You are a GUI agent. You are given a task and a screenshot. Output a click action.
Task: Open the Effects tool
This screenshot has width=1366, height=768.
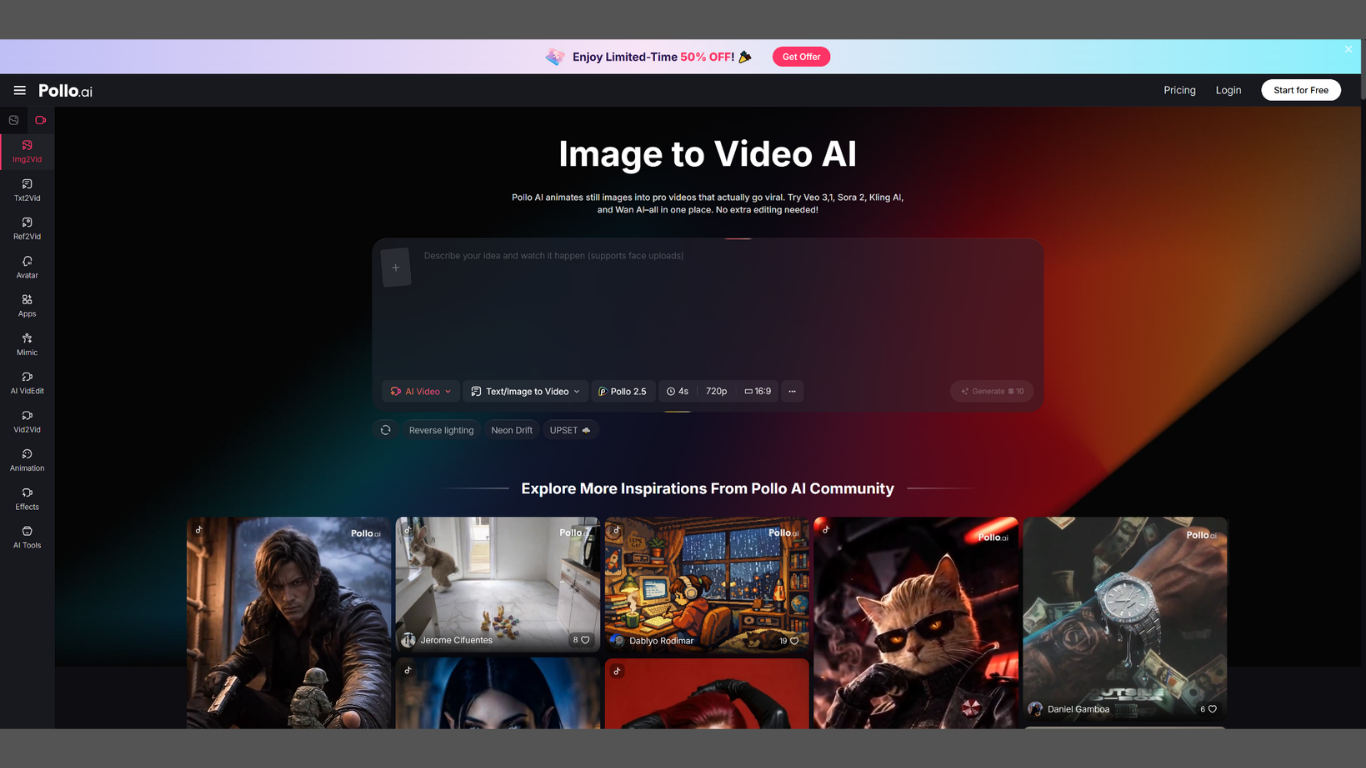pyautogui.click(x=27, y=498)
